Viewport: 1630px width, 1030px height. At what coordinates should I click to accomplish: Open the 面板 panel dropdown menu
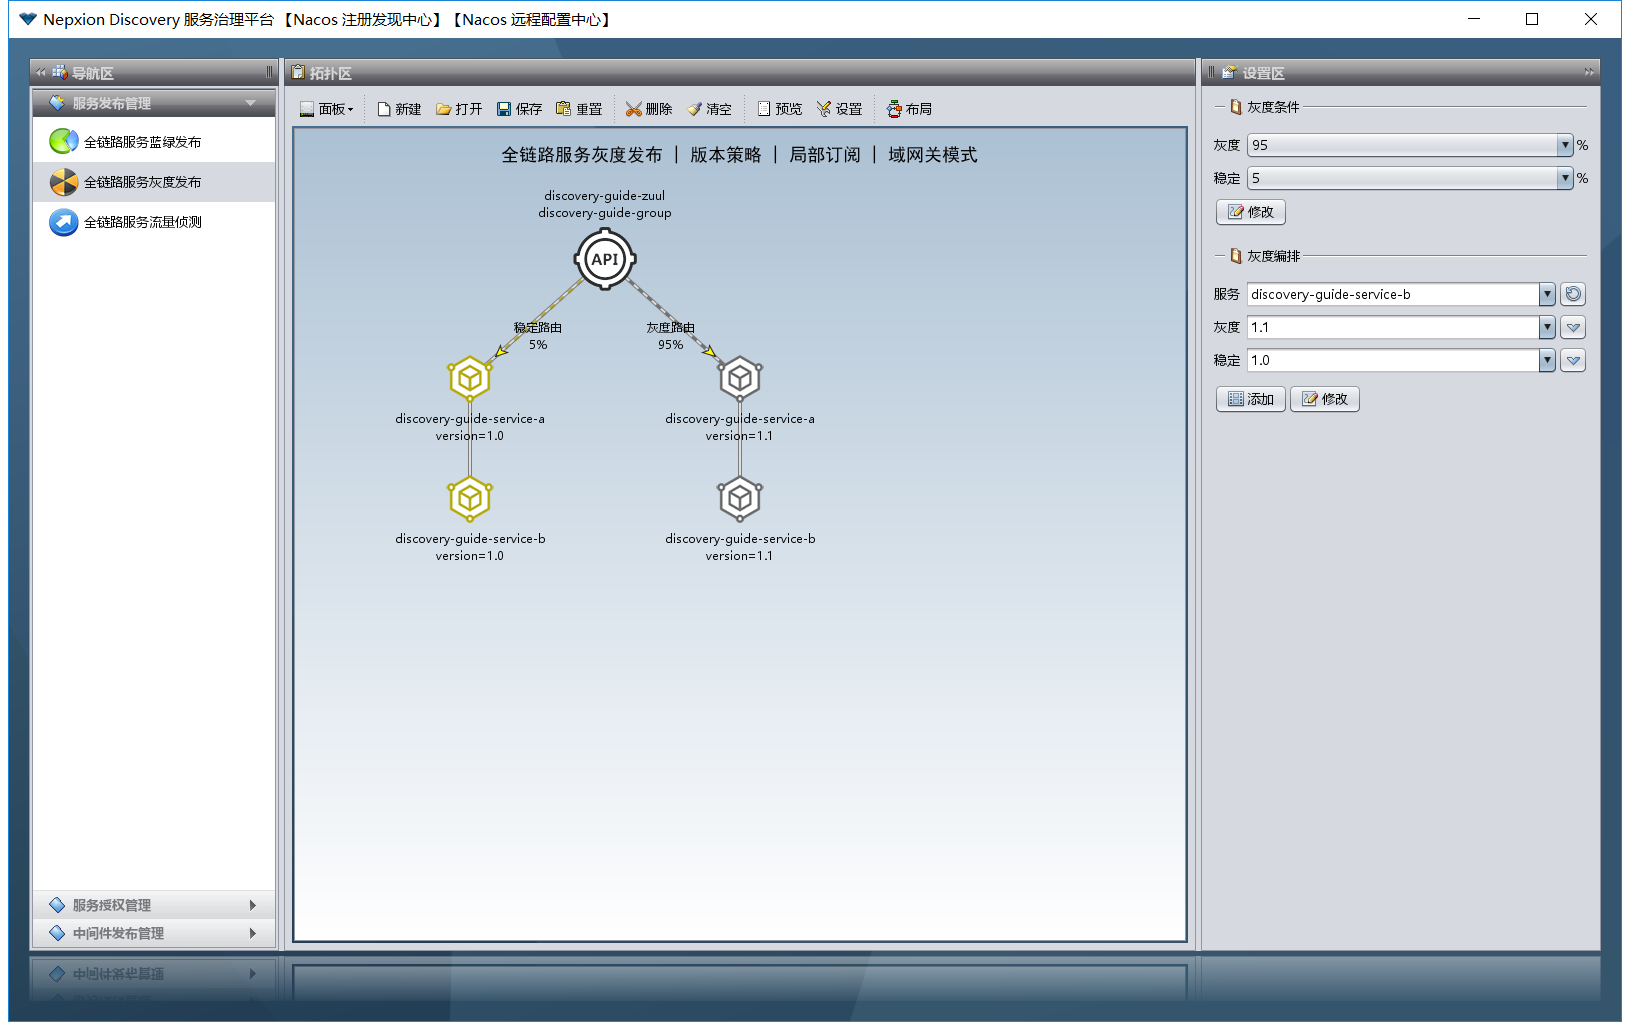click(x=327, y=109)
